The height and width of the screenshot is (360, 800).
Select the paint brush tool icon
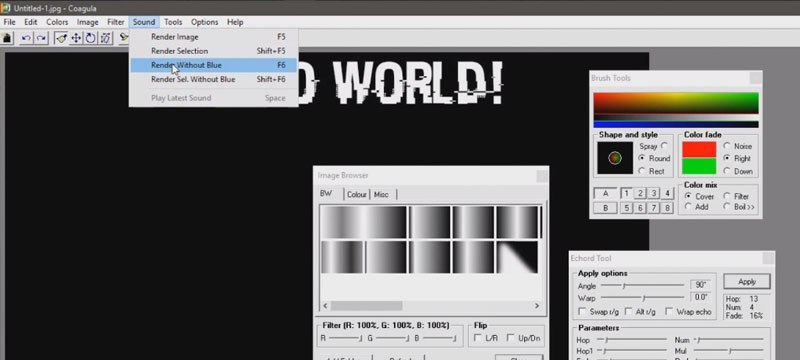61,38
